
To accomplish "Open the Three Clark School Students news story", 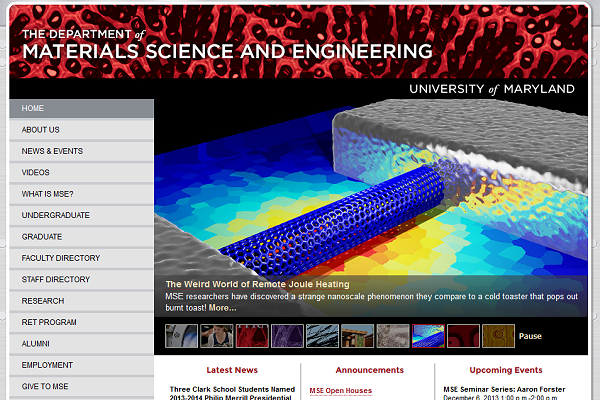I will coord(232,393).
